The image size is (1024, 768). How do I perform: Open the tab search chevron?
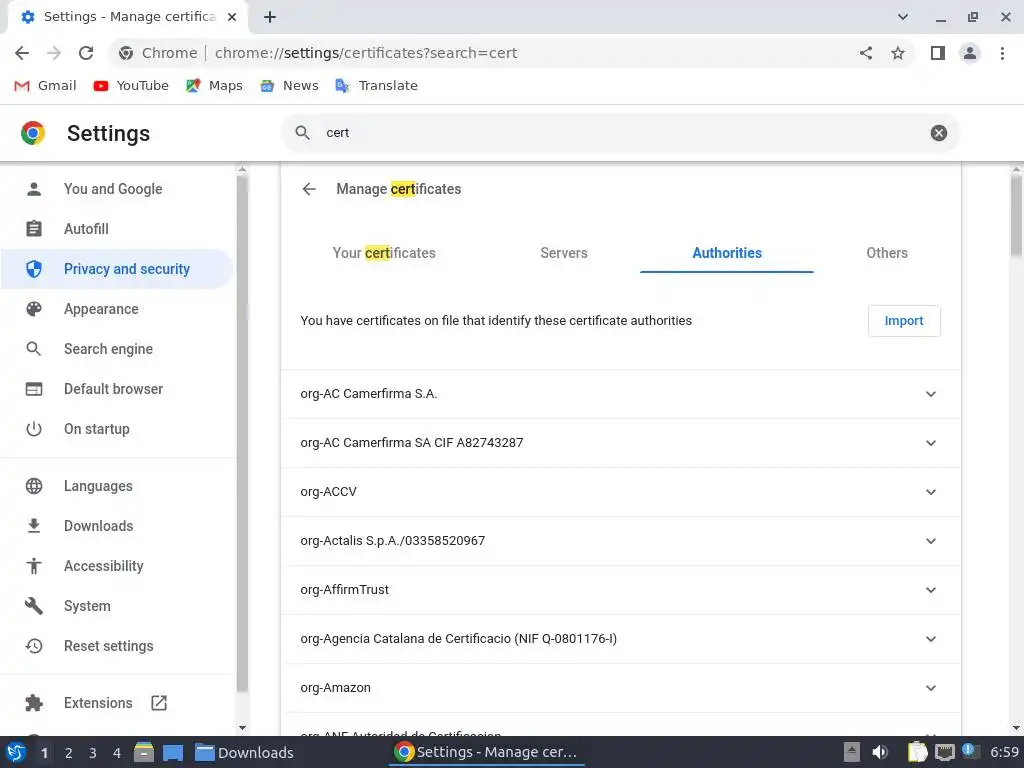(903, 17)
